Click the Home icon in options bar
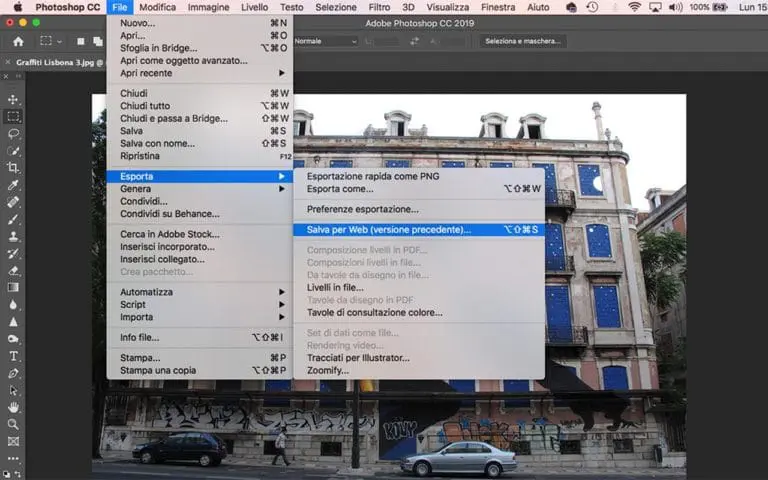The width and height of the screenshot is (768, 480). tap(18, 42)
